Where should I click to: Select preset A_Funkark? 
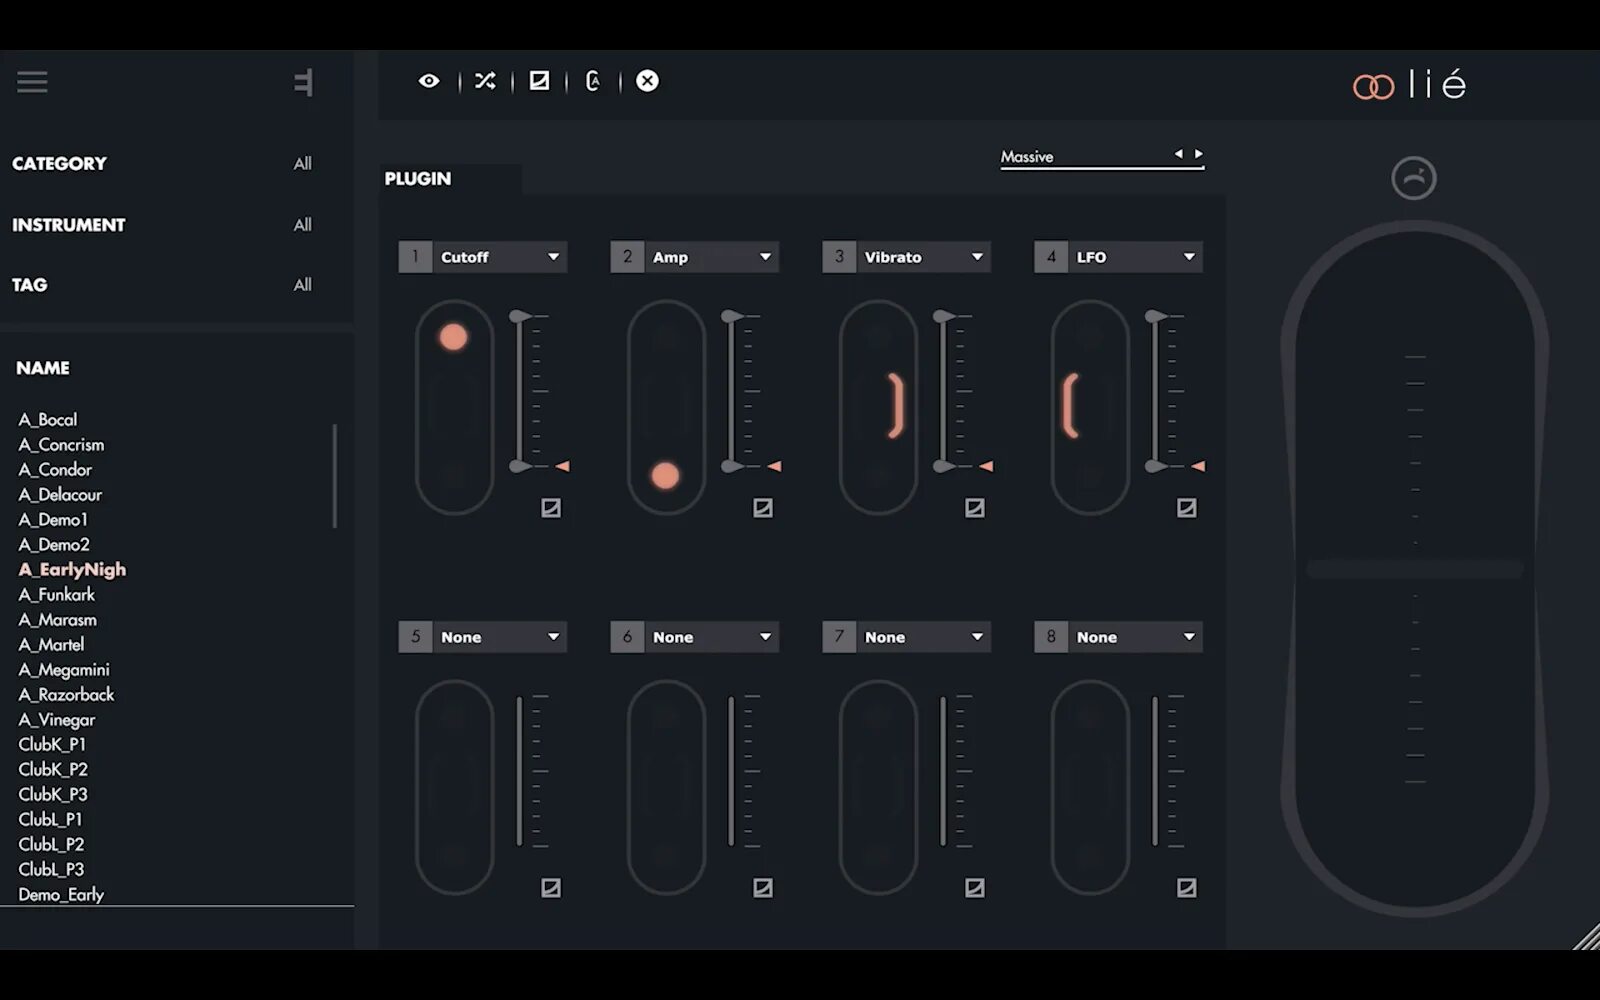pos(56,595)
